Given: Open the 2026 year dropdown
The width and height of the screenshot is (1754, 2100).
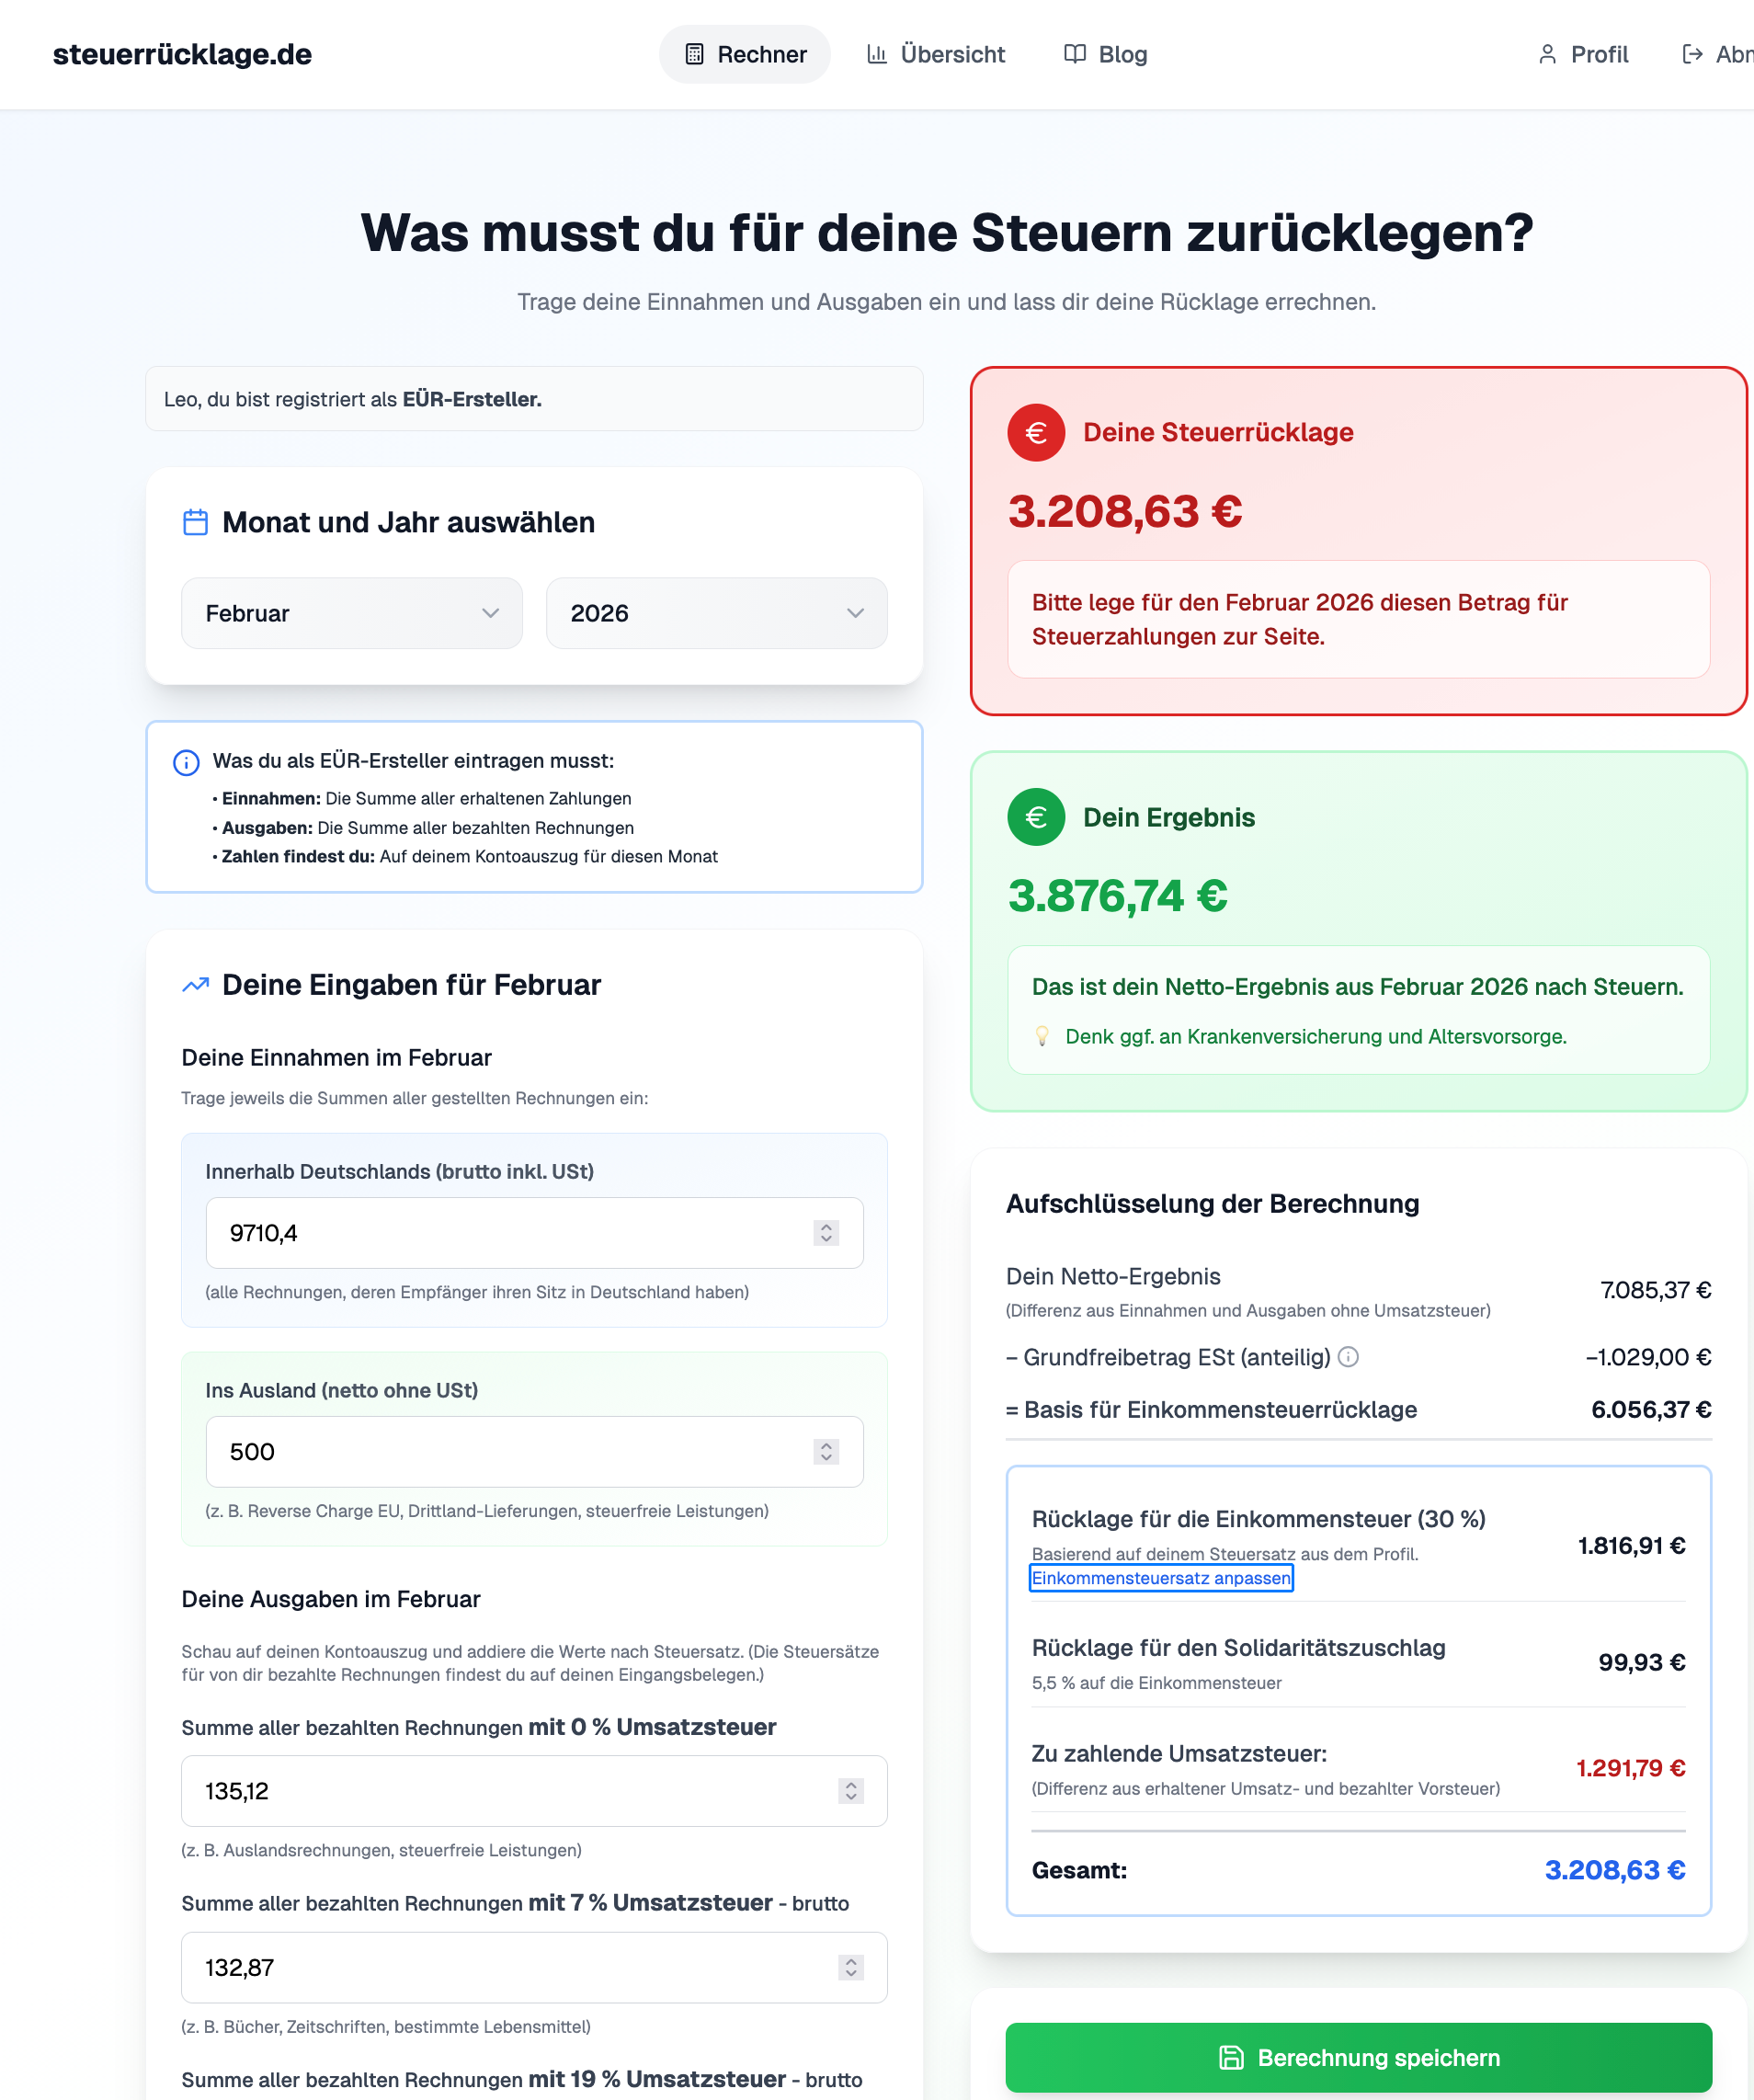Looking at the screenshot, I should pos(716,613).
